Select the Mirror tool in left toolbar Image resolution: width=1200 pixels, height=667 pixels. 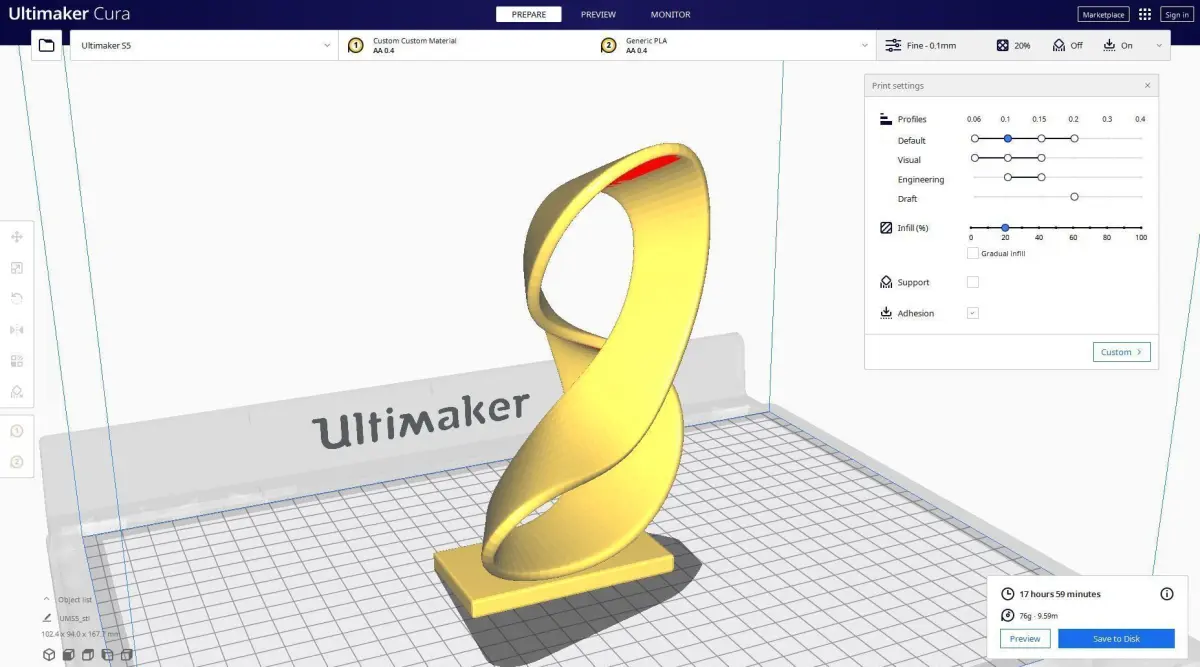pos(17,330)
